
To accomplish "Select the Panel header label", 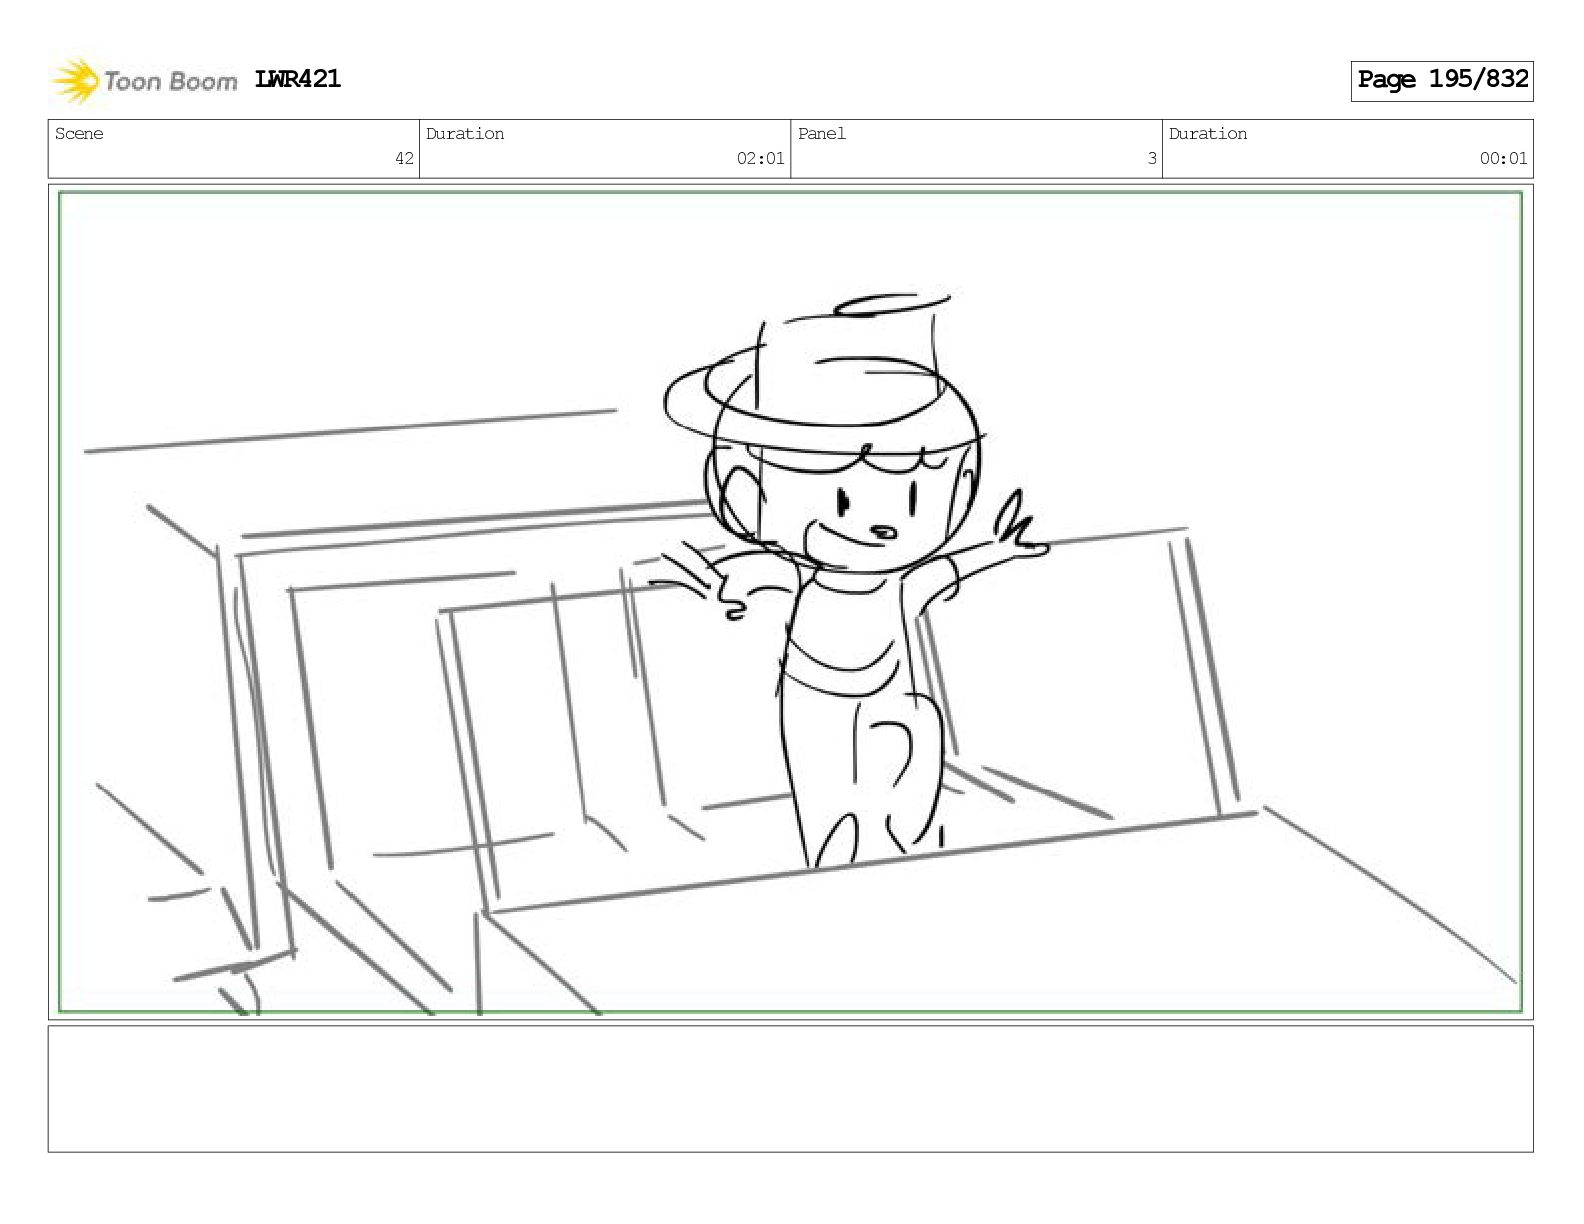I will (822, 134).
